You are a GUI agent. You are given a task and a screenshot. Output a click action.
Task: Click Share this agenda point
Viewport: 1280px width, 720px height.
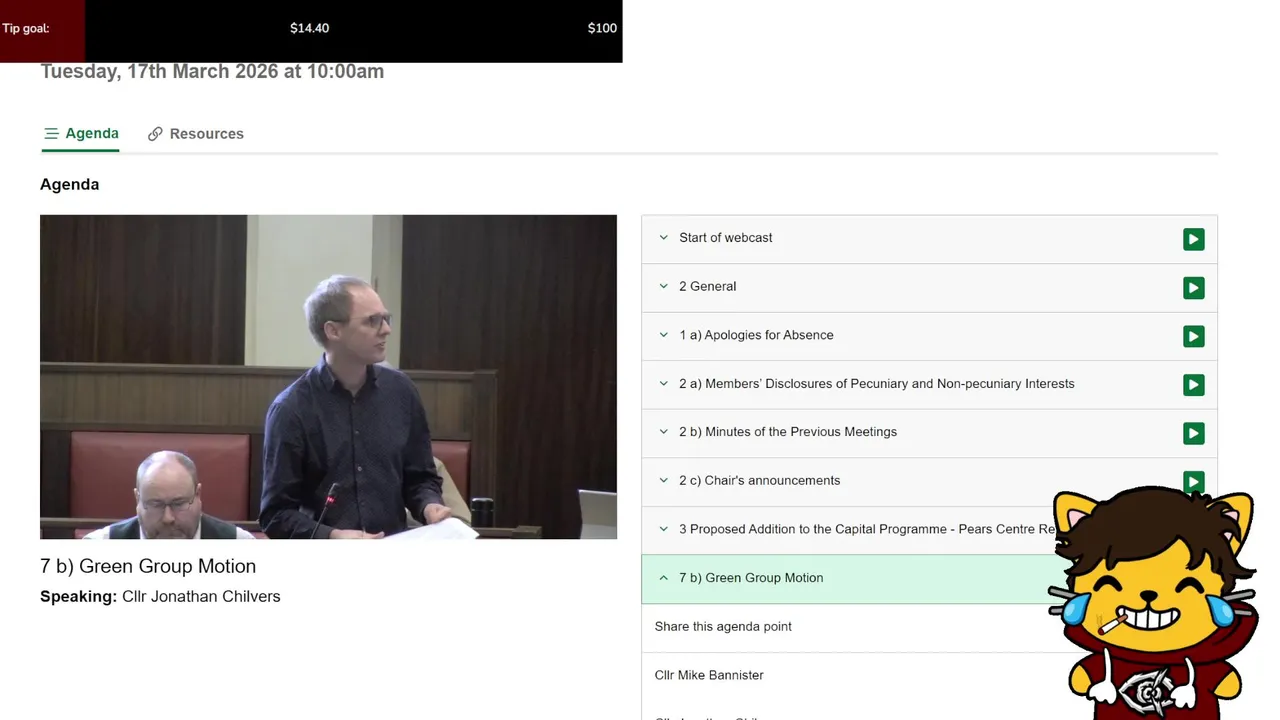coord(723,626)
